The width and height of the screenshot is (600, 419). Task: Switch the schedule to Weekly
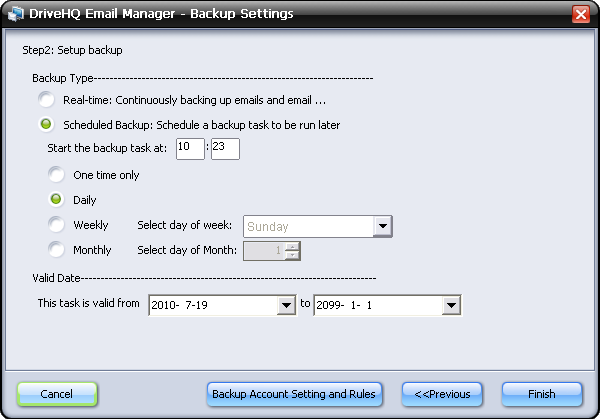[57, 225]
